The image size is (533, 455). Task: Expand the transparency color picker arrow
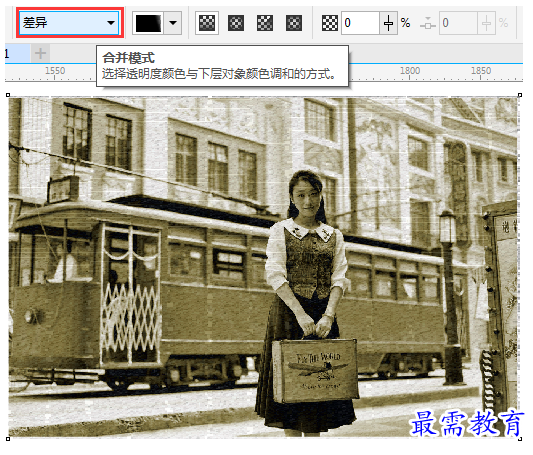(x=173, y=23)
